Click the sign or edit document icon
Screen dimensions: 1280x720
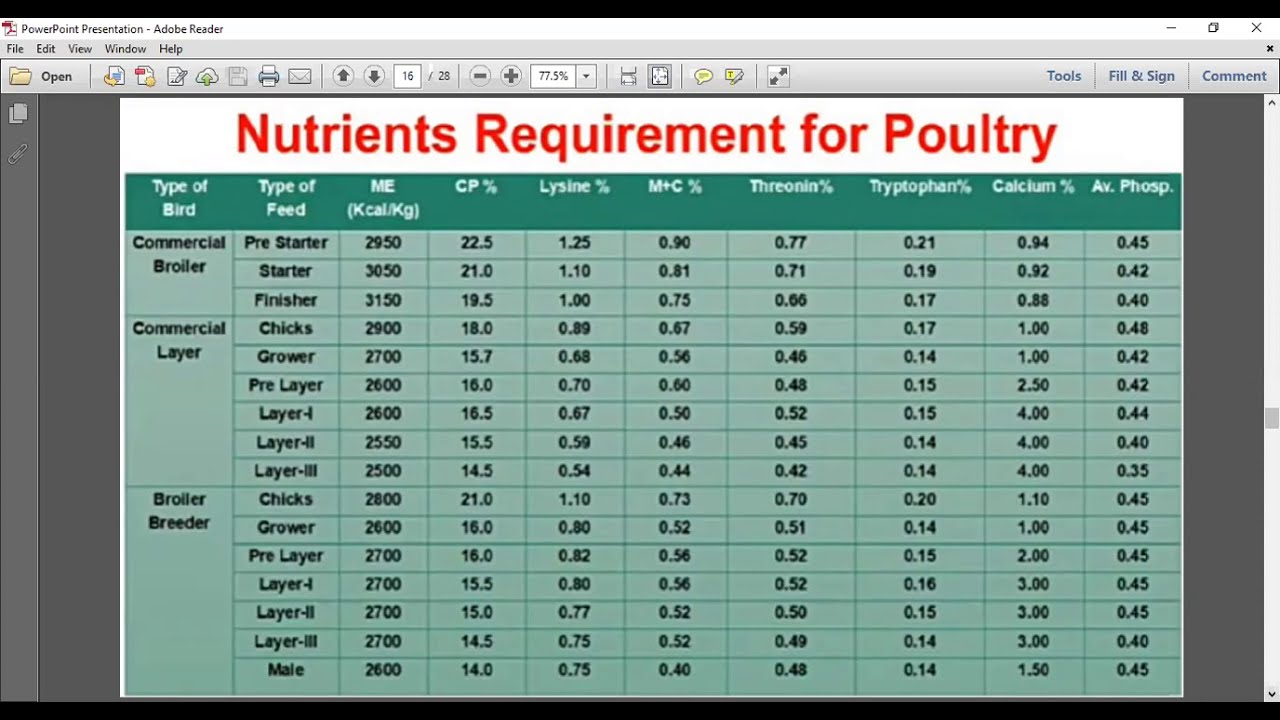coord(177,76)
